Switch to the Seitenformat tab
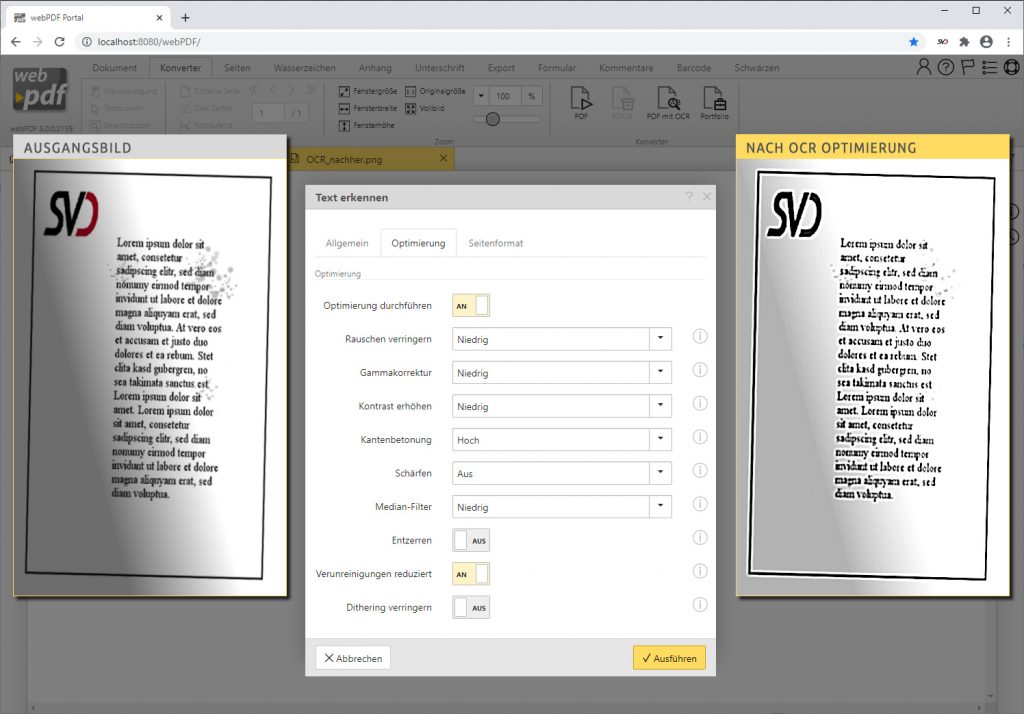The image size is (1024, 714). pyautogui.click(x=495, y=243)
